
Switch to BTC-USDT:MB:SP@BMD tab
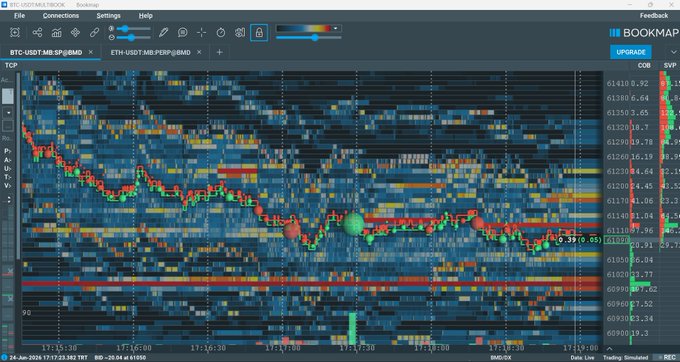[x=46, y=52]
